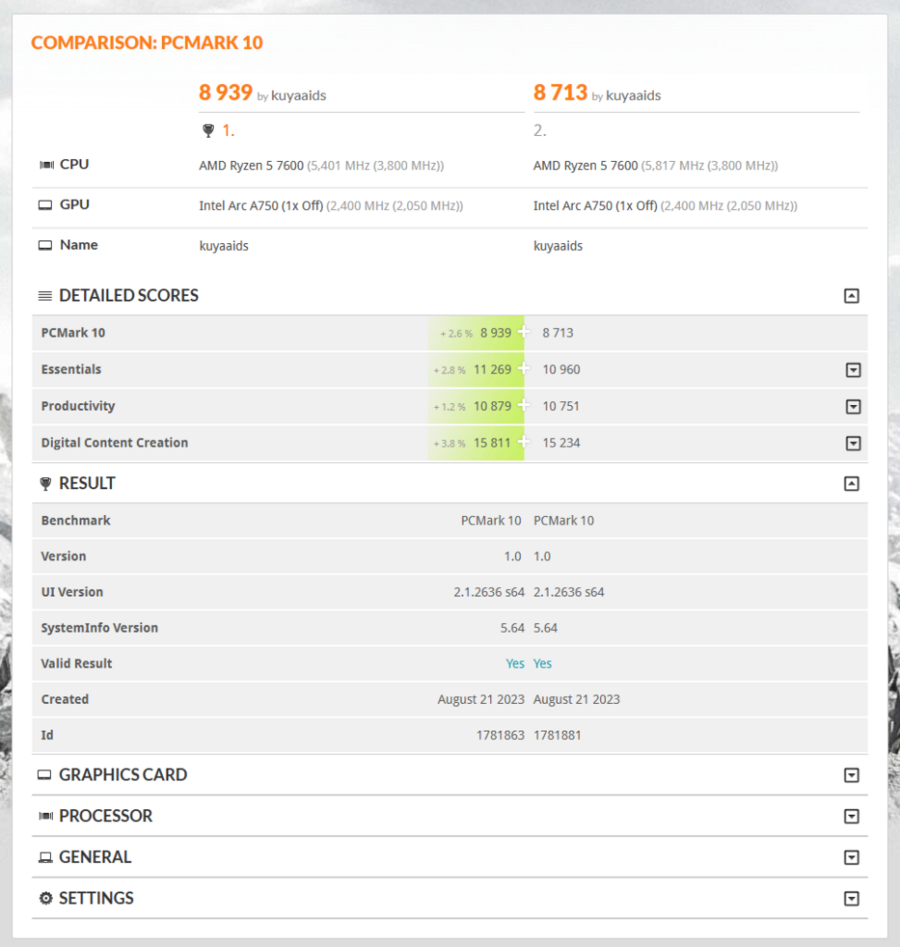This screenshot has width=900, height=947.
Task: Expand the Graphics Card section
Action: [x=851, y=775]
